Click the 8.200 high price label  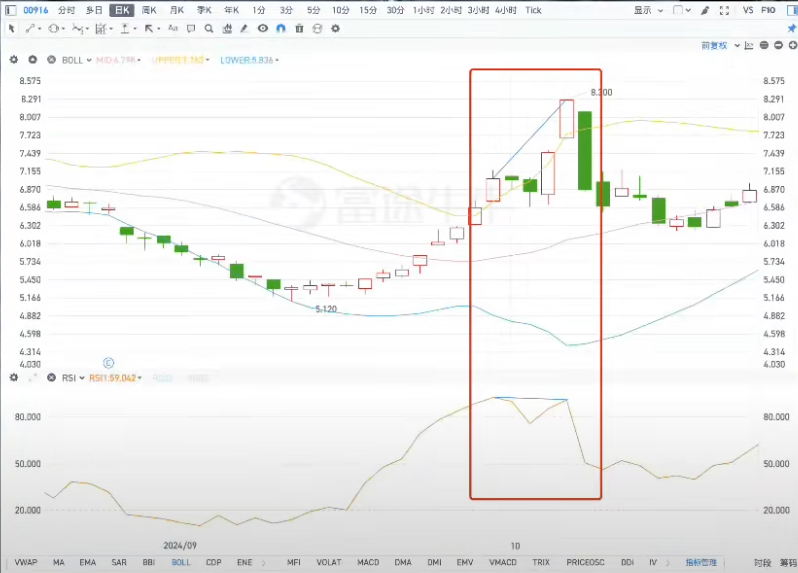click(x=601, y=92)
